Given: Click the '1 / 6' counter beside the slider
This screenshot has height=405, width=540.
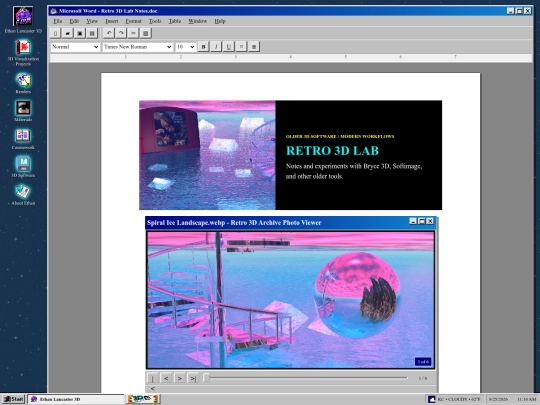Looking at the screenshot, I should (423, 378).
